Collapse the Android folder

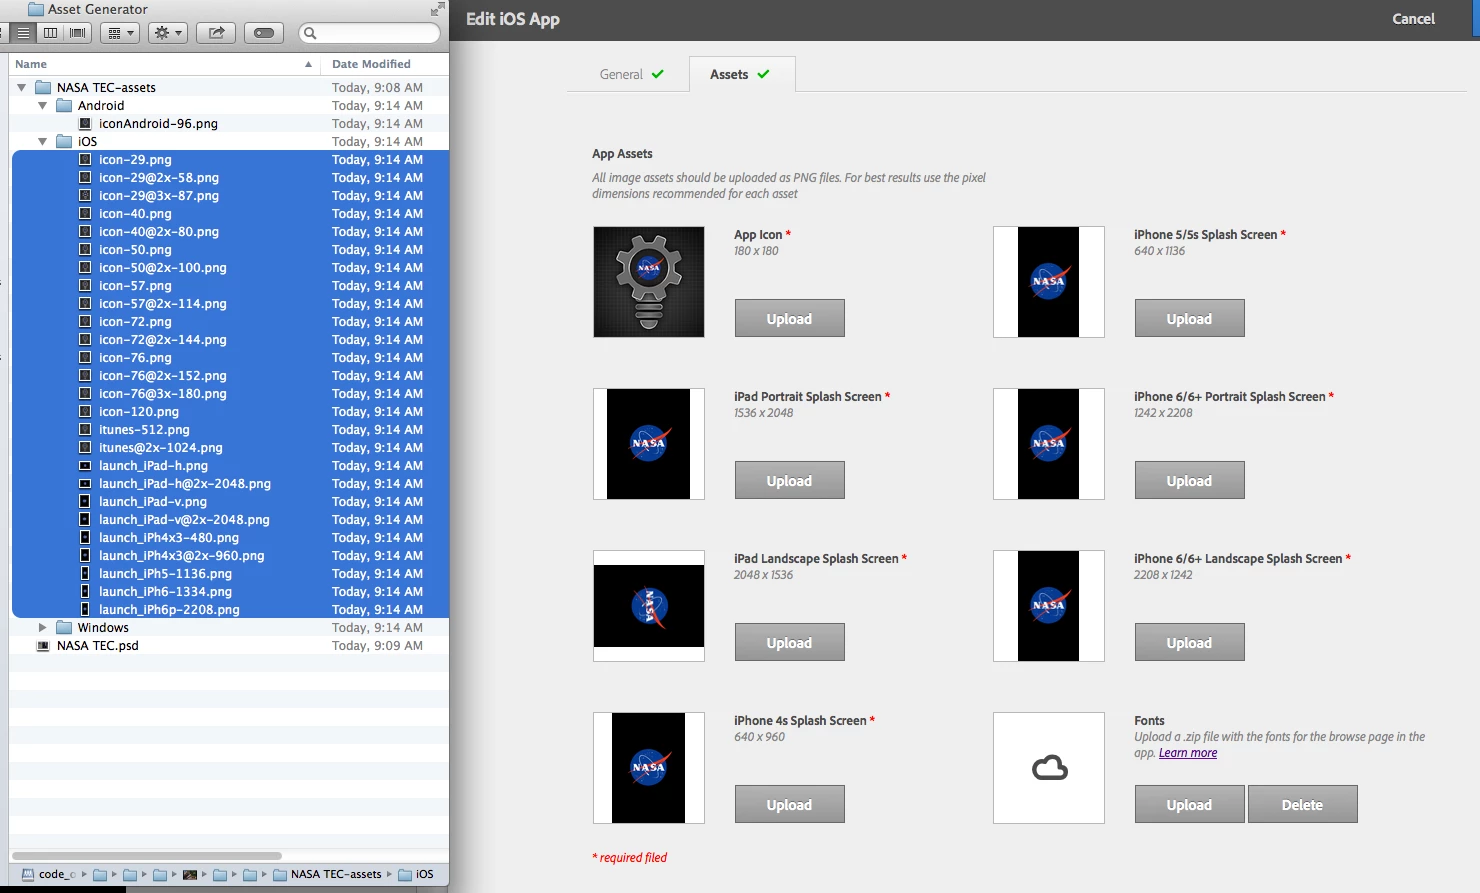(x=42, y=105)
